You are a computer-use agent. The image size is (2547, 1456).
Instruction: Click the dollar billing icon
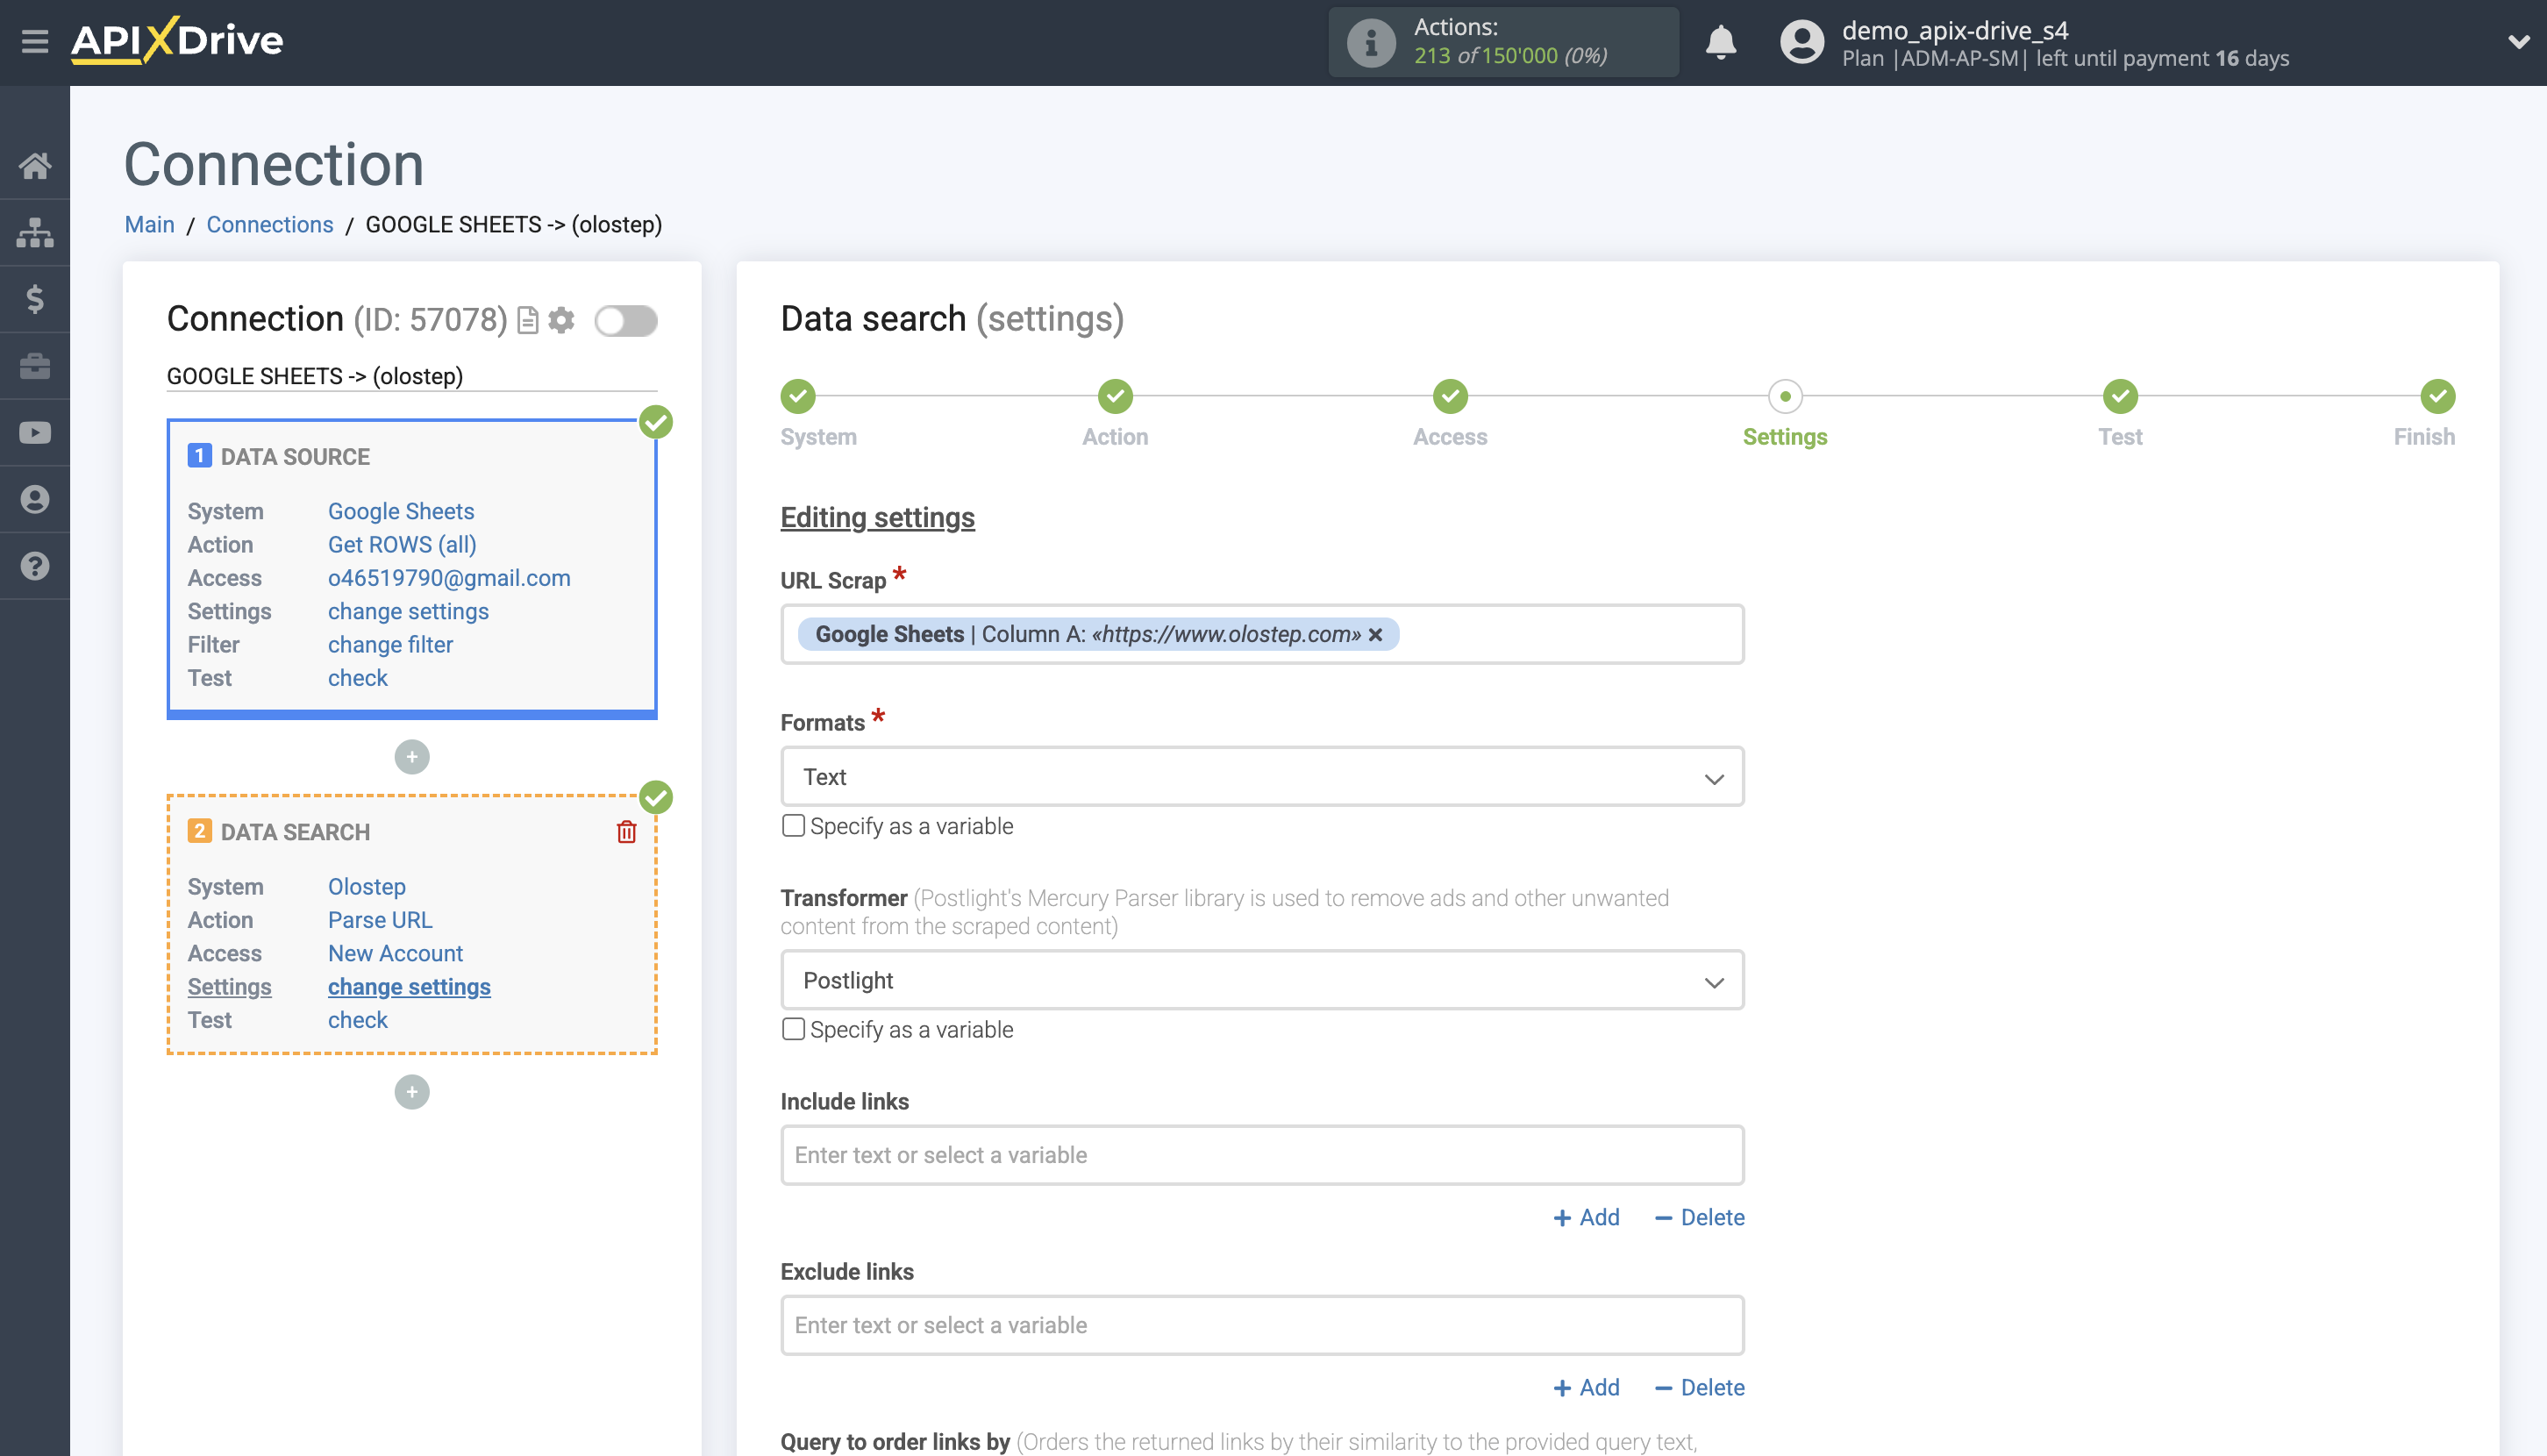click(x=35, y=299)
